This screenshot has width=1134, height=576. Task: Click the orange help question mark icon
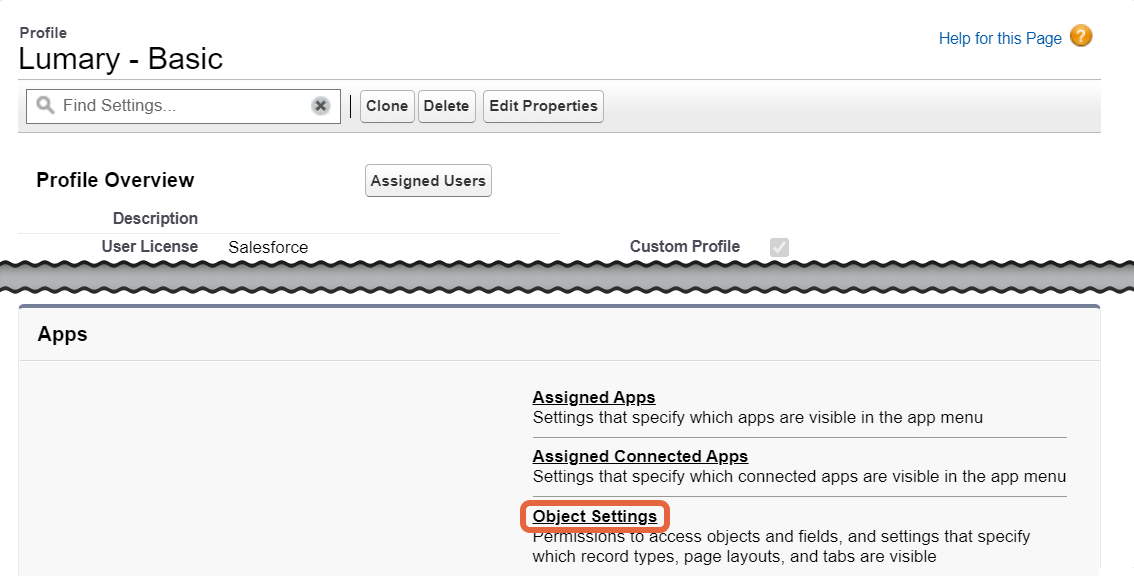coord(1080,35)
